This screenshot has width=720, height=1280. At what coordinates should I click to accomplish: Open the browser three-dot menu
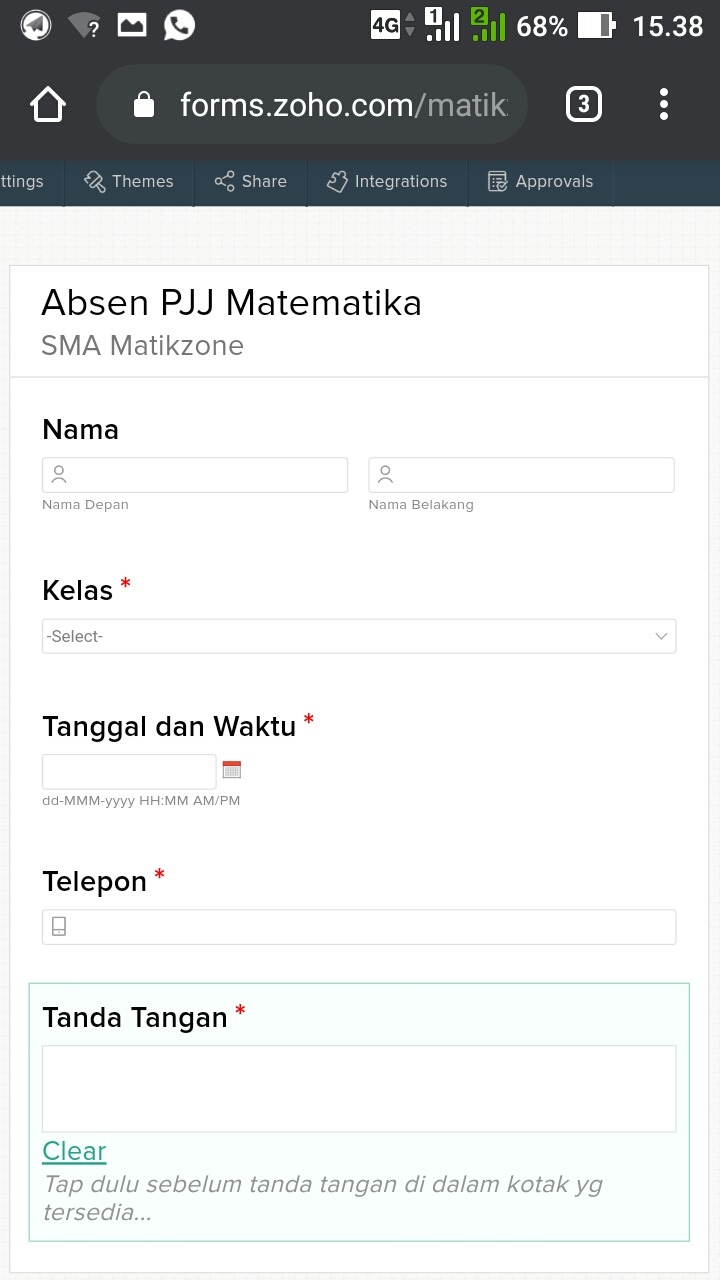tap(664, 104)
